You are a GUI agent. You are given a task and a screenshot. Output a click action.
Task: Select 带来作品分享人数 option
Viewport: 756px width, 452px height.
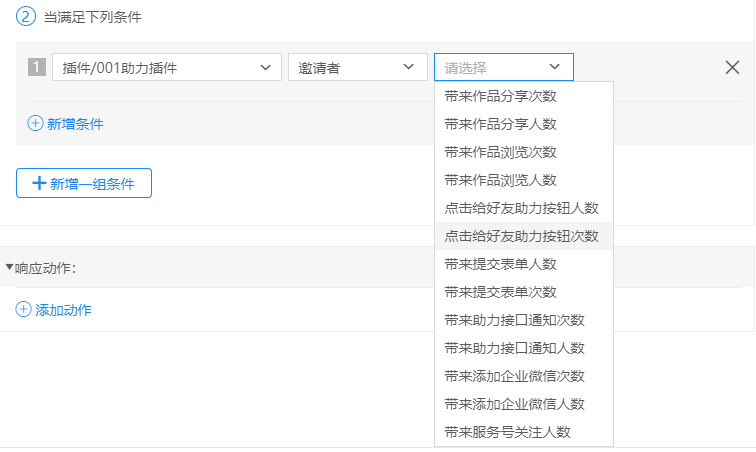point(524,124)
